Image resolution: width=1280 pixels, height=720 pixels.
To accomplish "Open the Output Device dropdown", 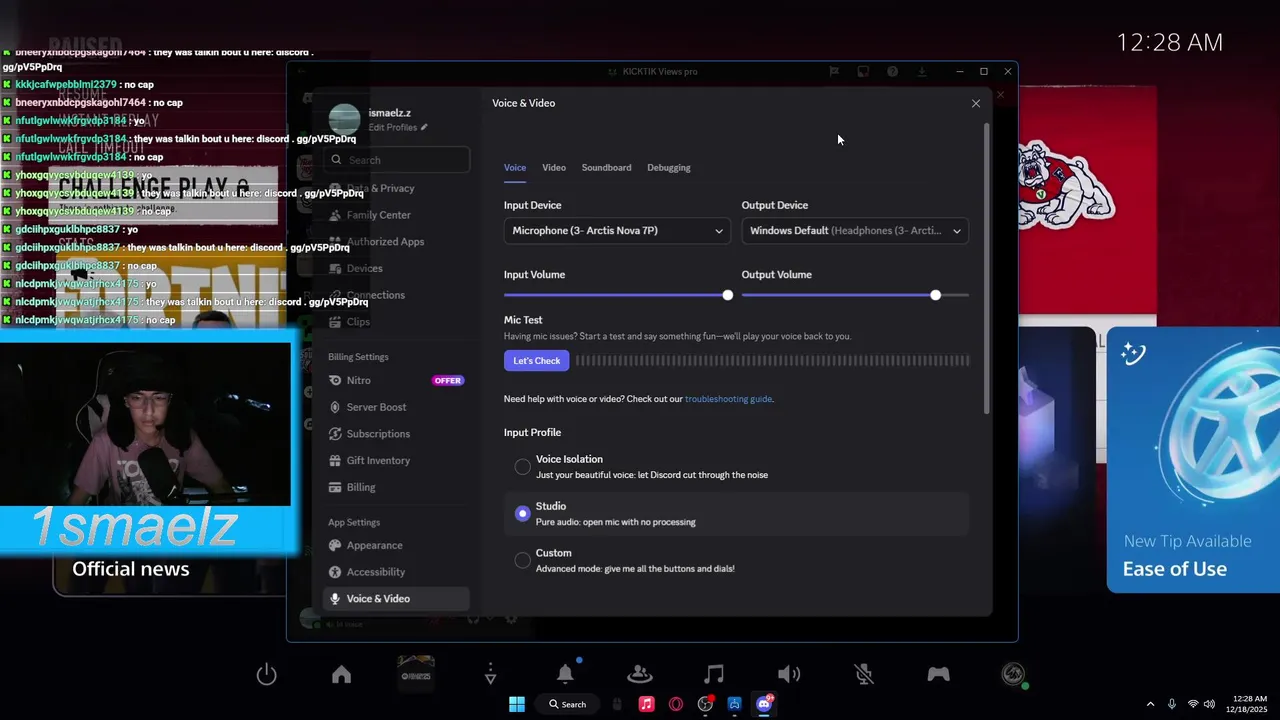I will click(855, 231).
